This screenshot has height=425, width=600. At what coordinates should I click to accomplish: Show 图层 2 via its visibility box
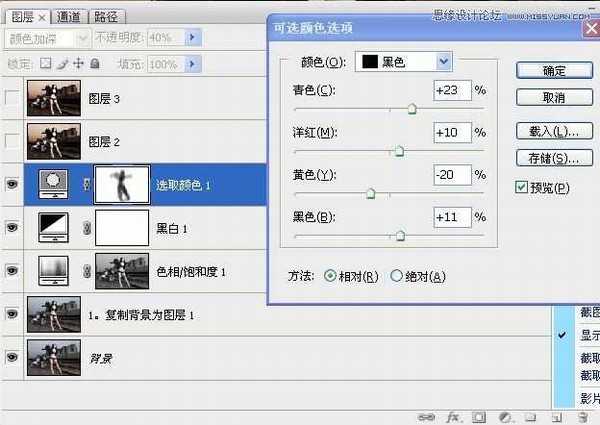point(11,141)
